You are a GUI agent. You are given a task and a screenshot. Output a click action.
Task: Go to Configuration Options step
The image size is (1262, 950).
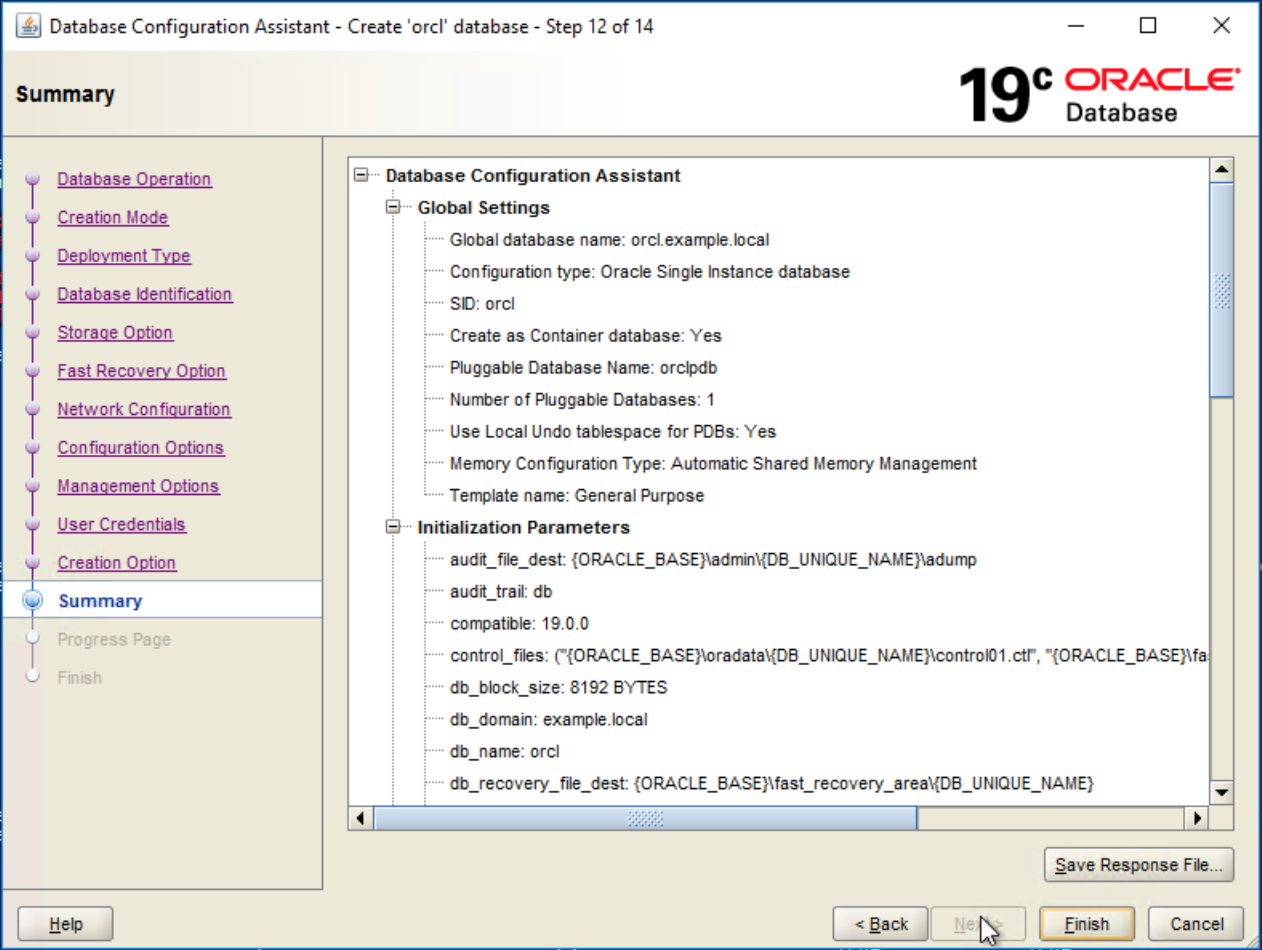click(x=141, y=448)
